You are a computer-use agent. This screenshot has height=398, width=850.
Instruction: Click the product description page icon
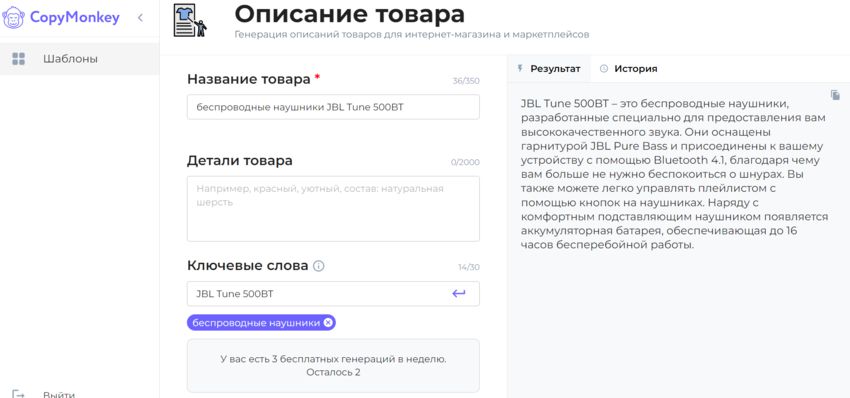point(190,20)
